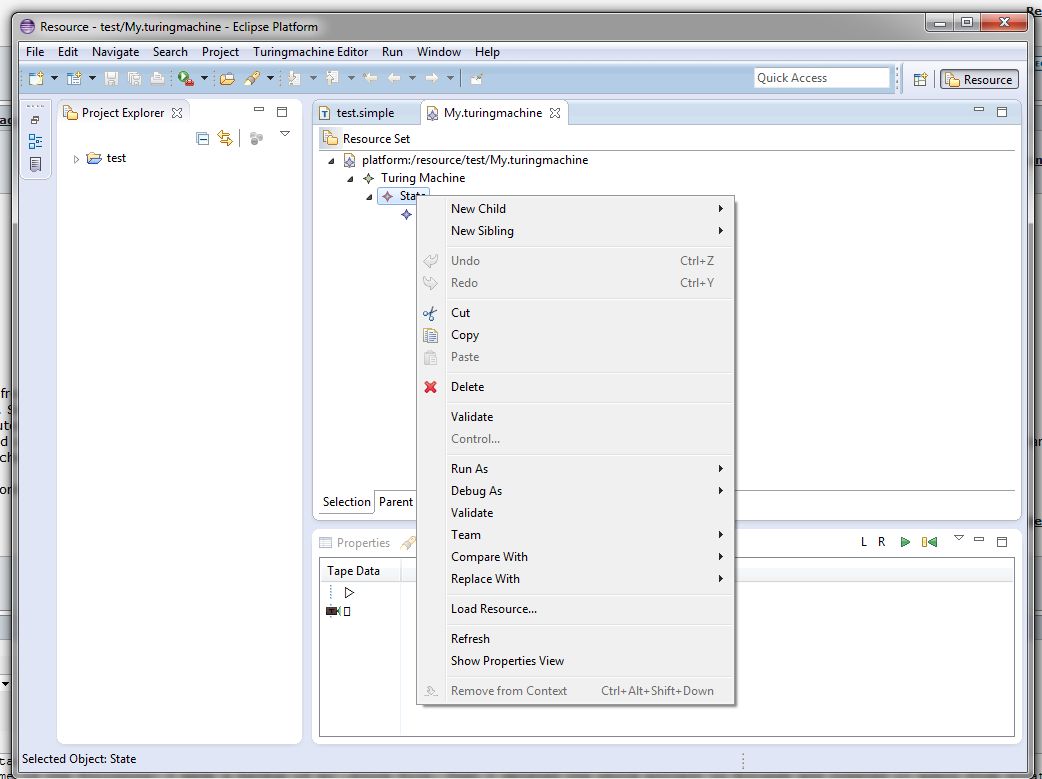1042x779 pixels.
Task: Open the Navigate menu
Action: [x=116, y=52]
